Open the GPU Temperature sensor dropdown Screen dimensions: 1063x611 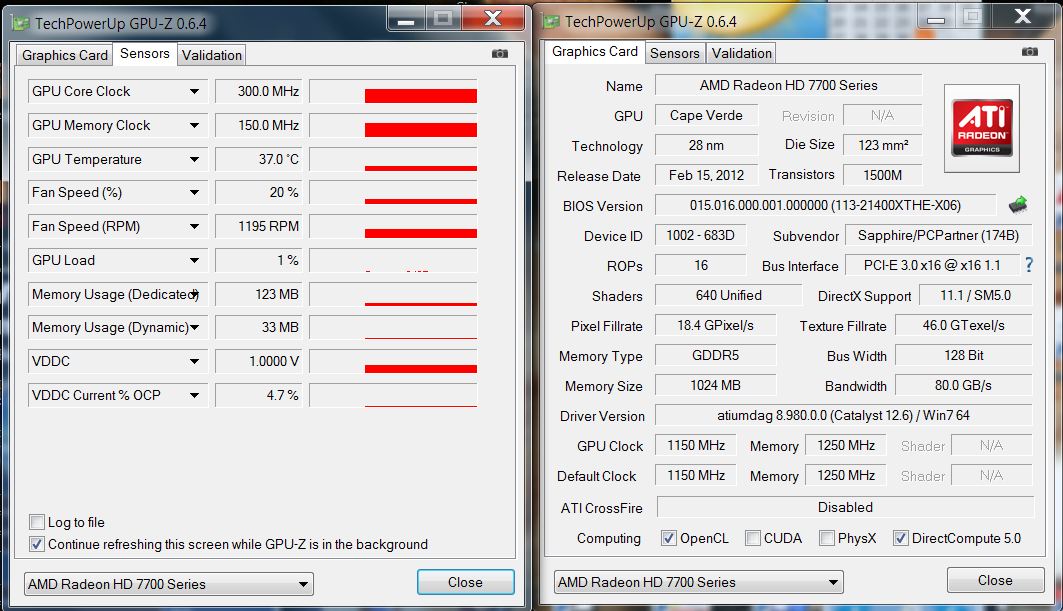coord(195,159)
